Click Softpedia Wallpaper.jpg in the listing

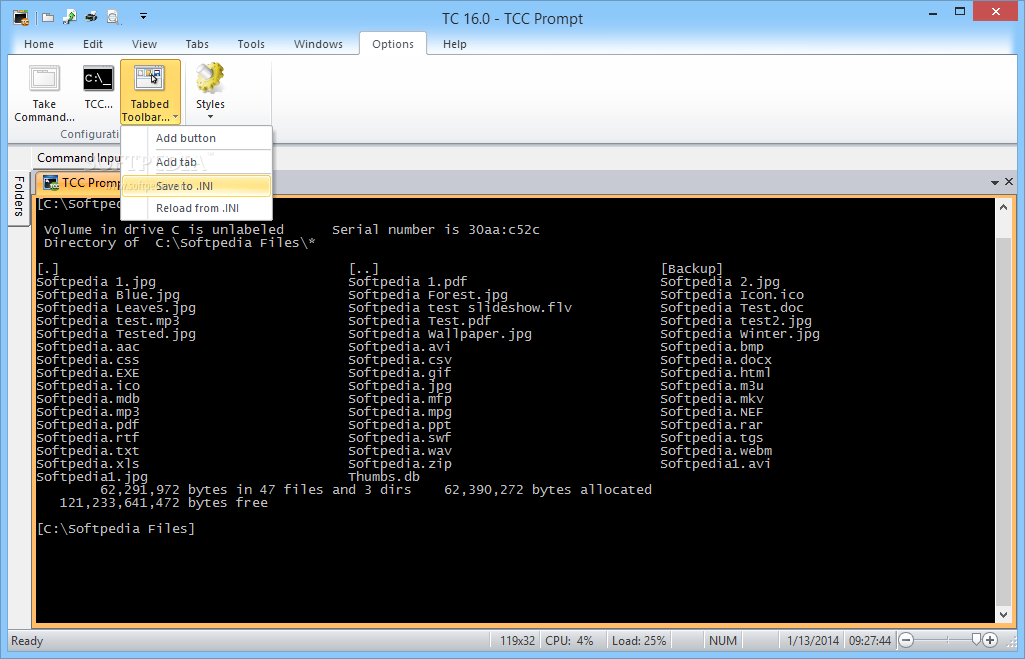pos(439,334)
